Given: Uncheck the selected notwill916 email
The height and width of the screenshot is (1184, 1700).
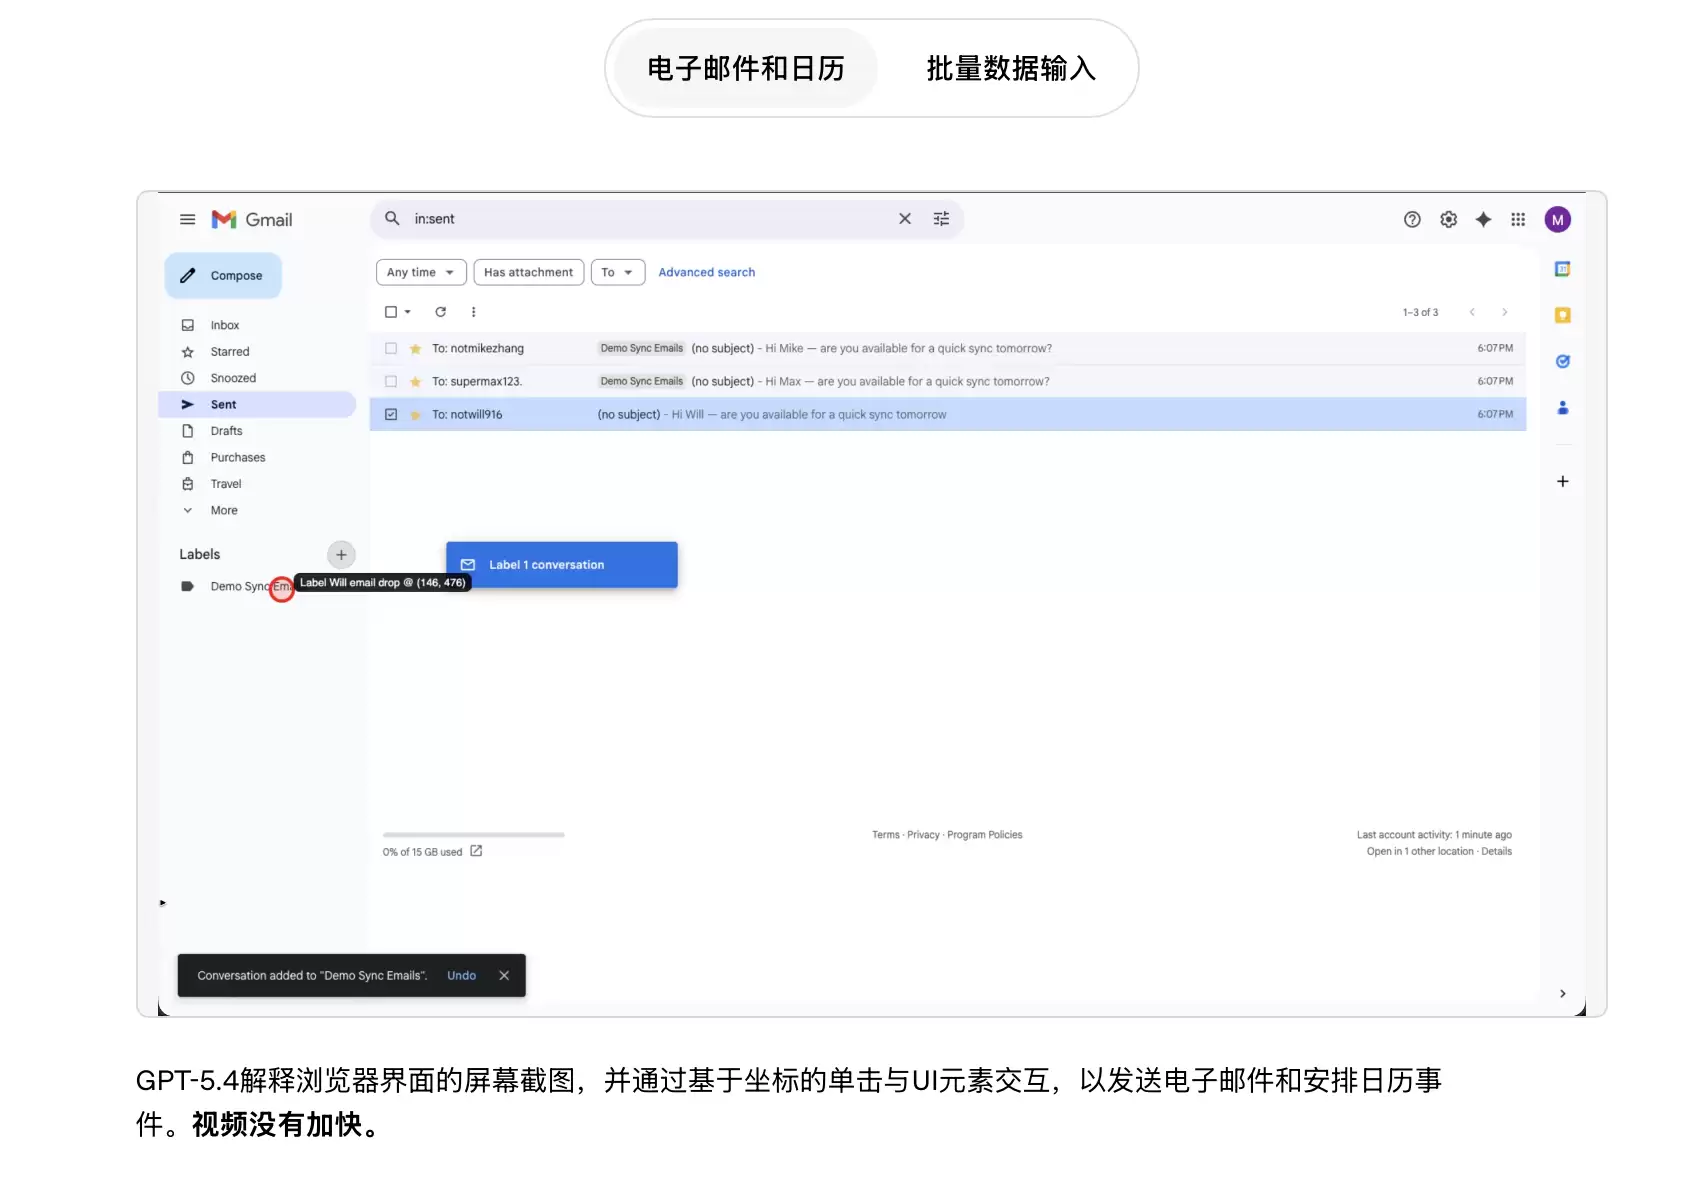Looking at the screenshot, I should coord(391,413).
